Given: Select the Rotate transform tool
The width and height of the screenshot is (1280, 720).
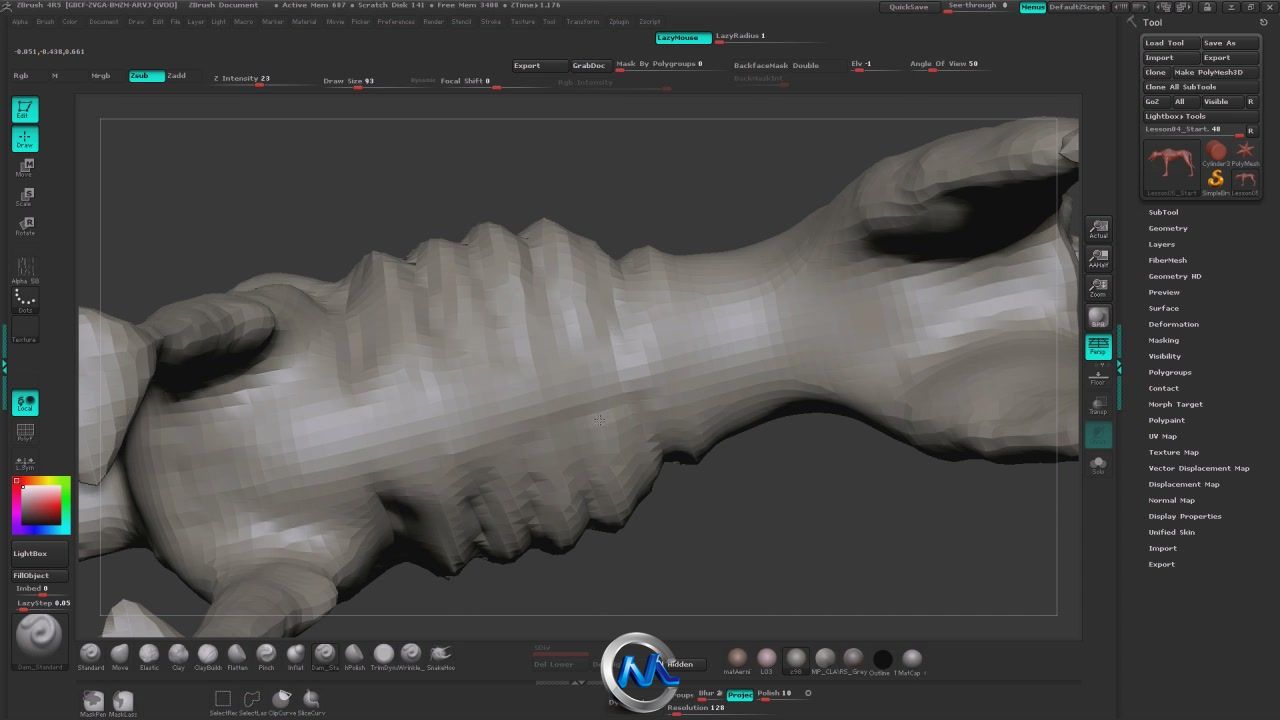Looking at the screenshot, I should 25,226.
